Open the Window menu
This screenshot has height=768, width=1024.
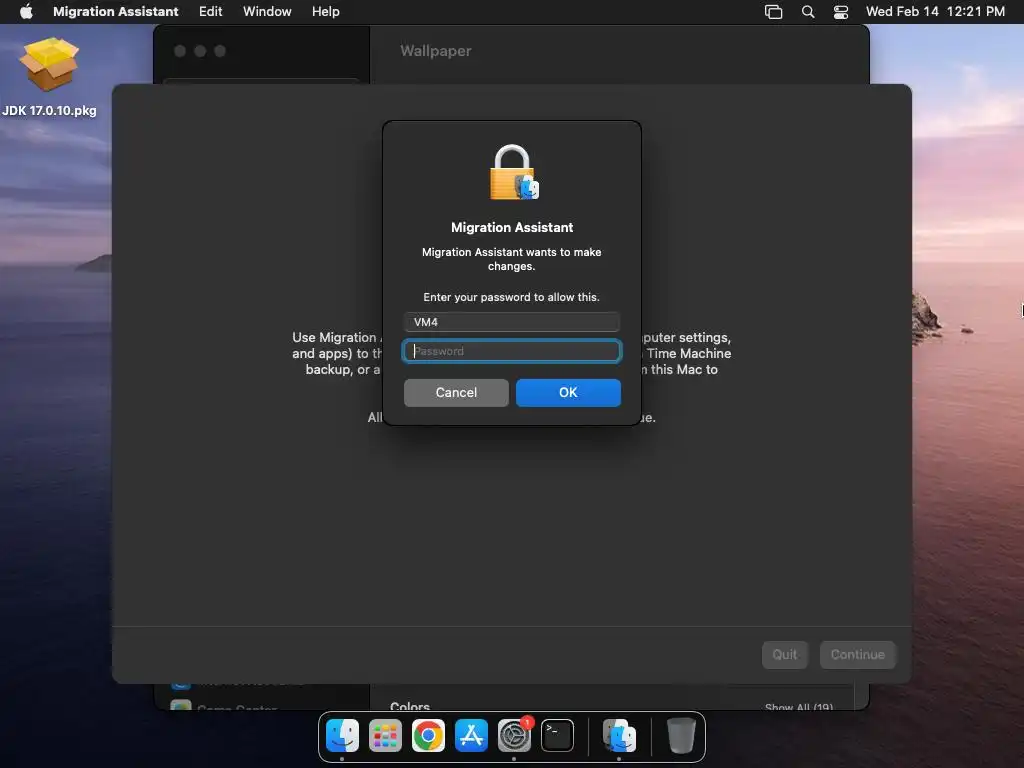(x=267, y=11)
